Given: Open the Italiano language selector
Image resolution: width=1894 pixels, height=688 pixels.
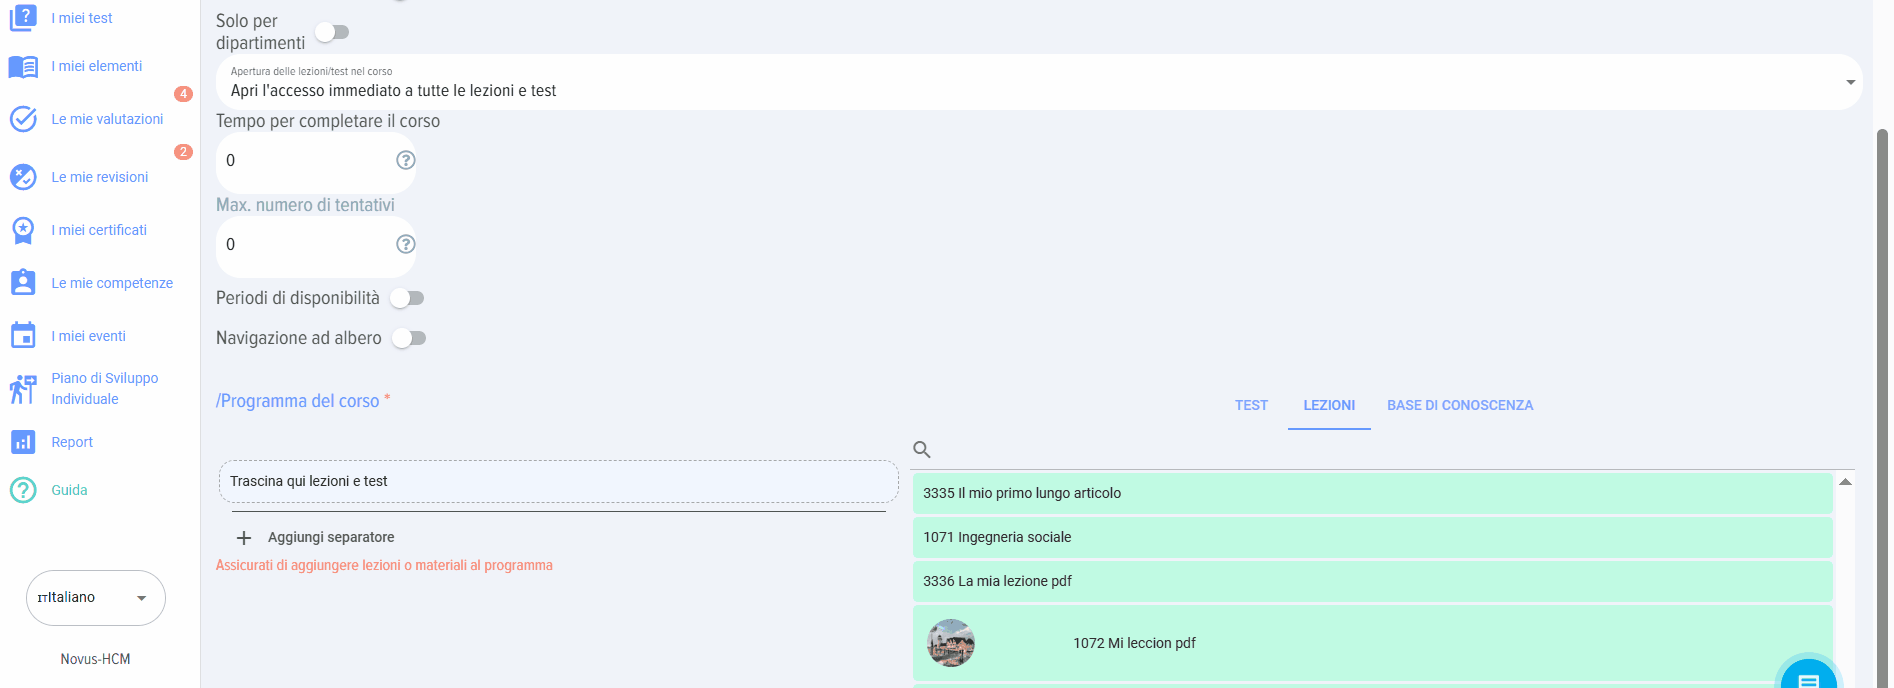Looking at the screenshot, I should tap(95, 598).
